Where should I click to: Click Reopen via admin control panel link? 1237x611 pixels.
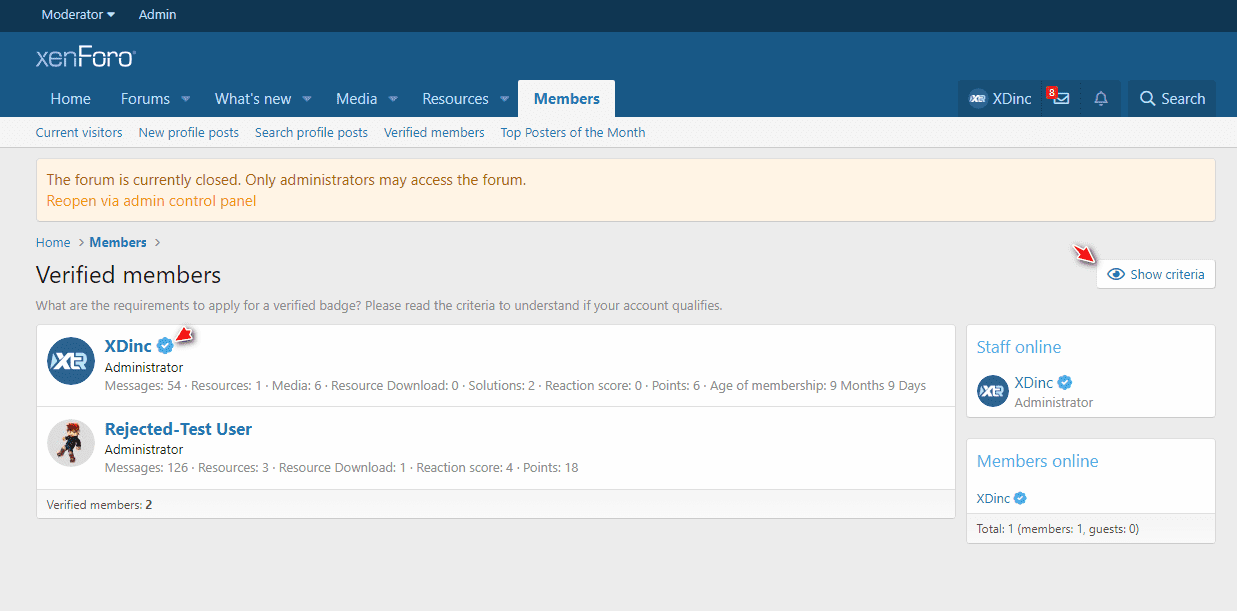pos(151,200)
